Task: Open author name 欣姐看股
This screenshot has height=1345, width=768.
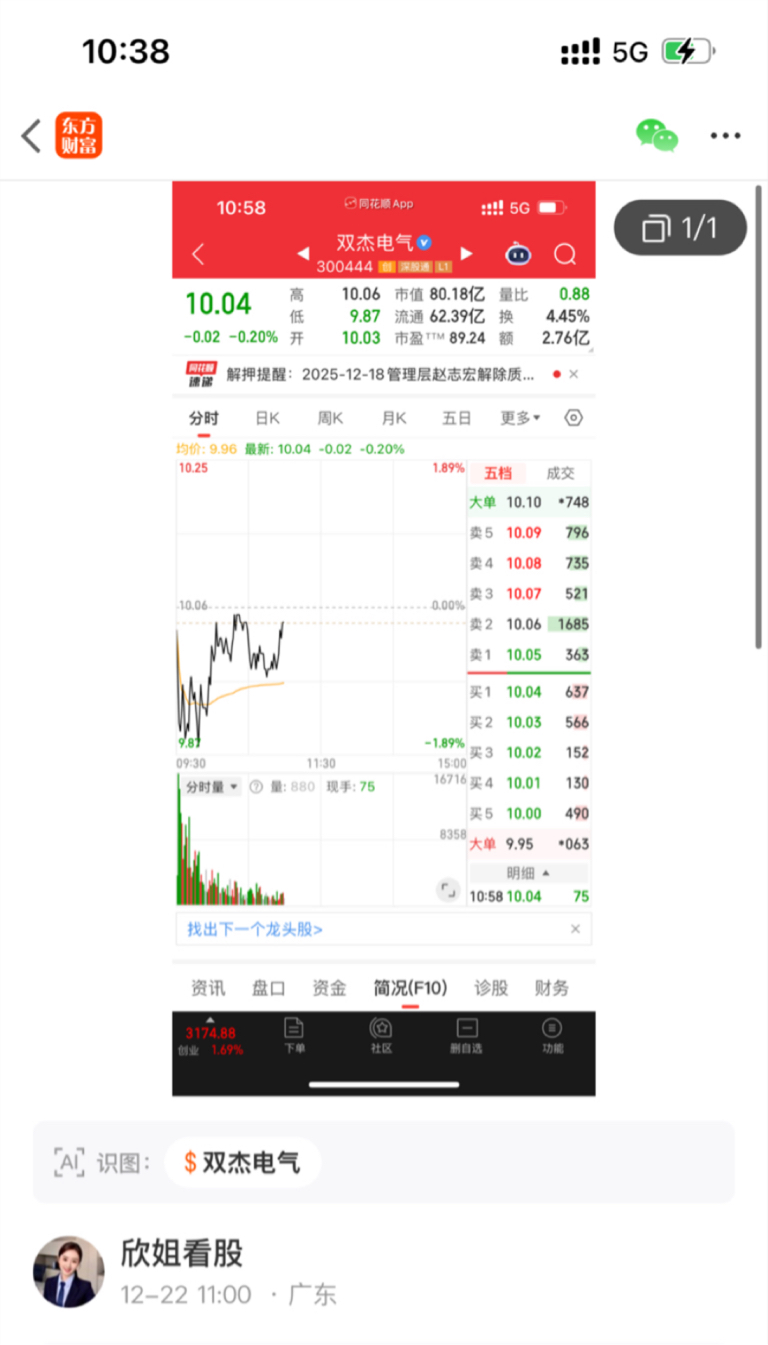Action: click(x=182, y=1252)
